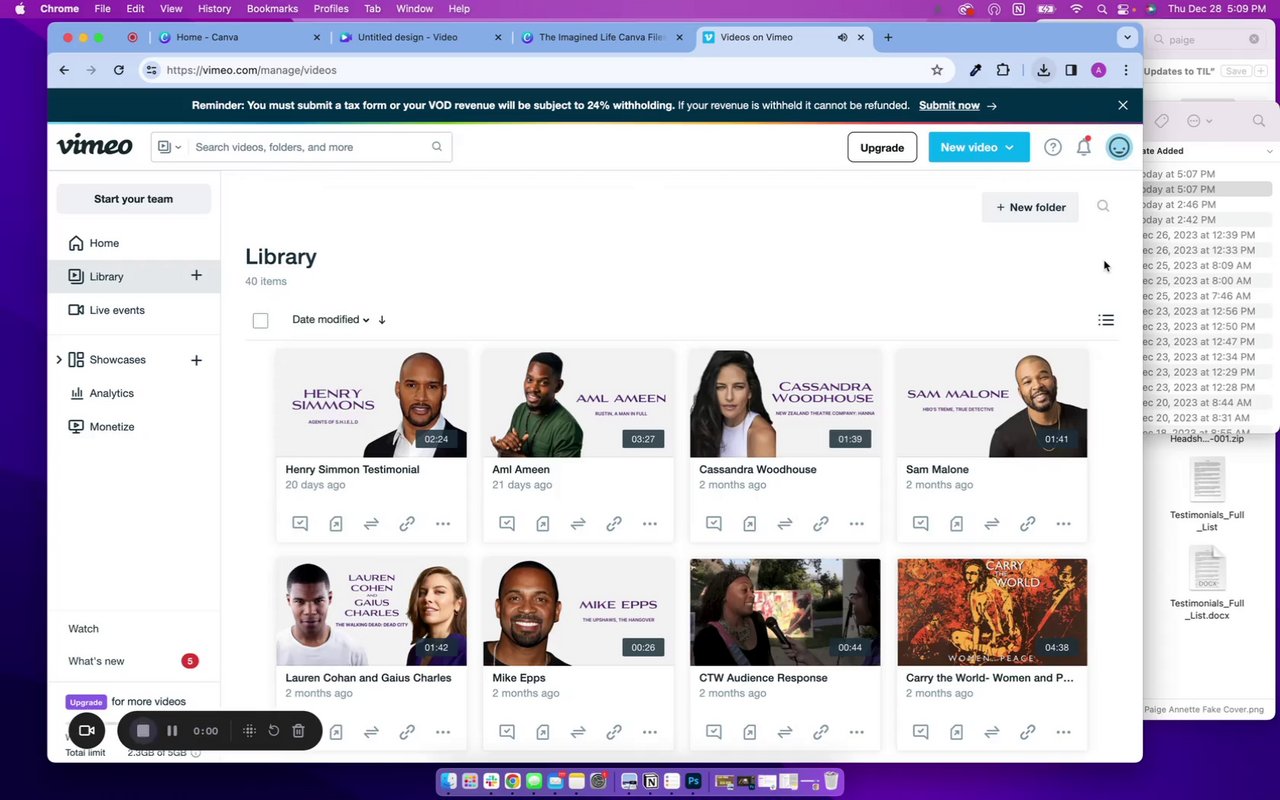Image resolution: width=1280 pixels, height=800 pixels.
Task: Open Chrome downloads icon
Action: pos(1043,70)
